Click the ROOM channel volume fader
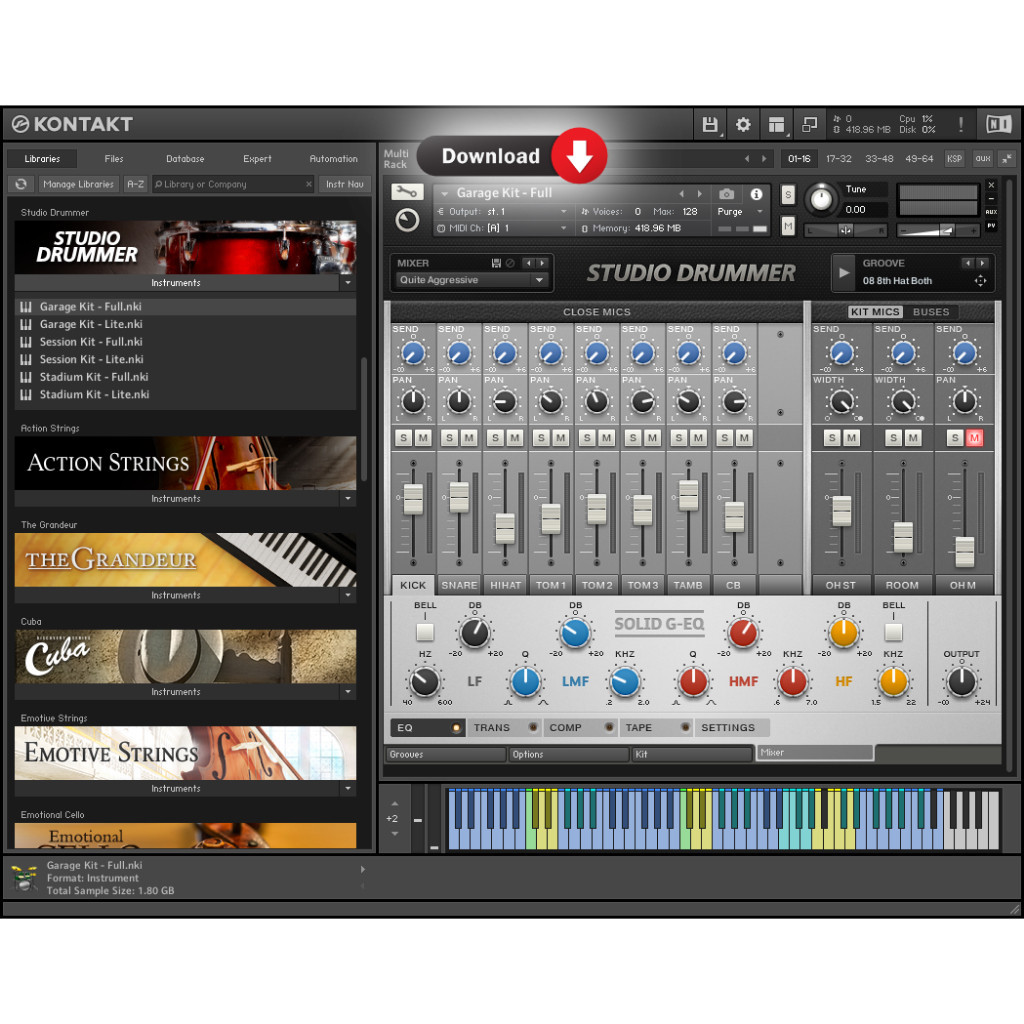This screenshot has width=1024, height=1024. pos(903,537)
